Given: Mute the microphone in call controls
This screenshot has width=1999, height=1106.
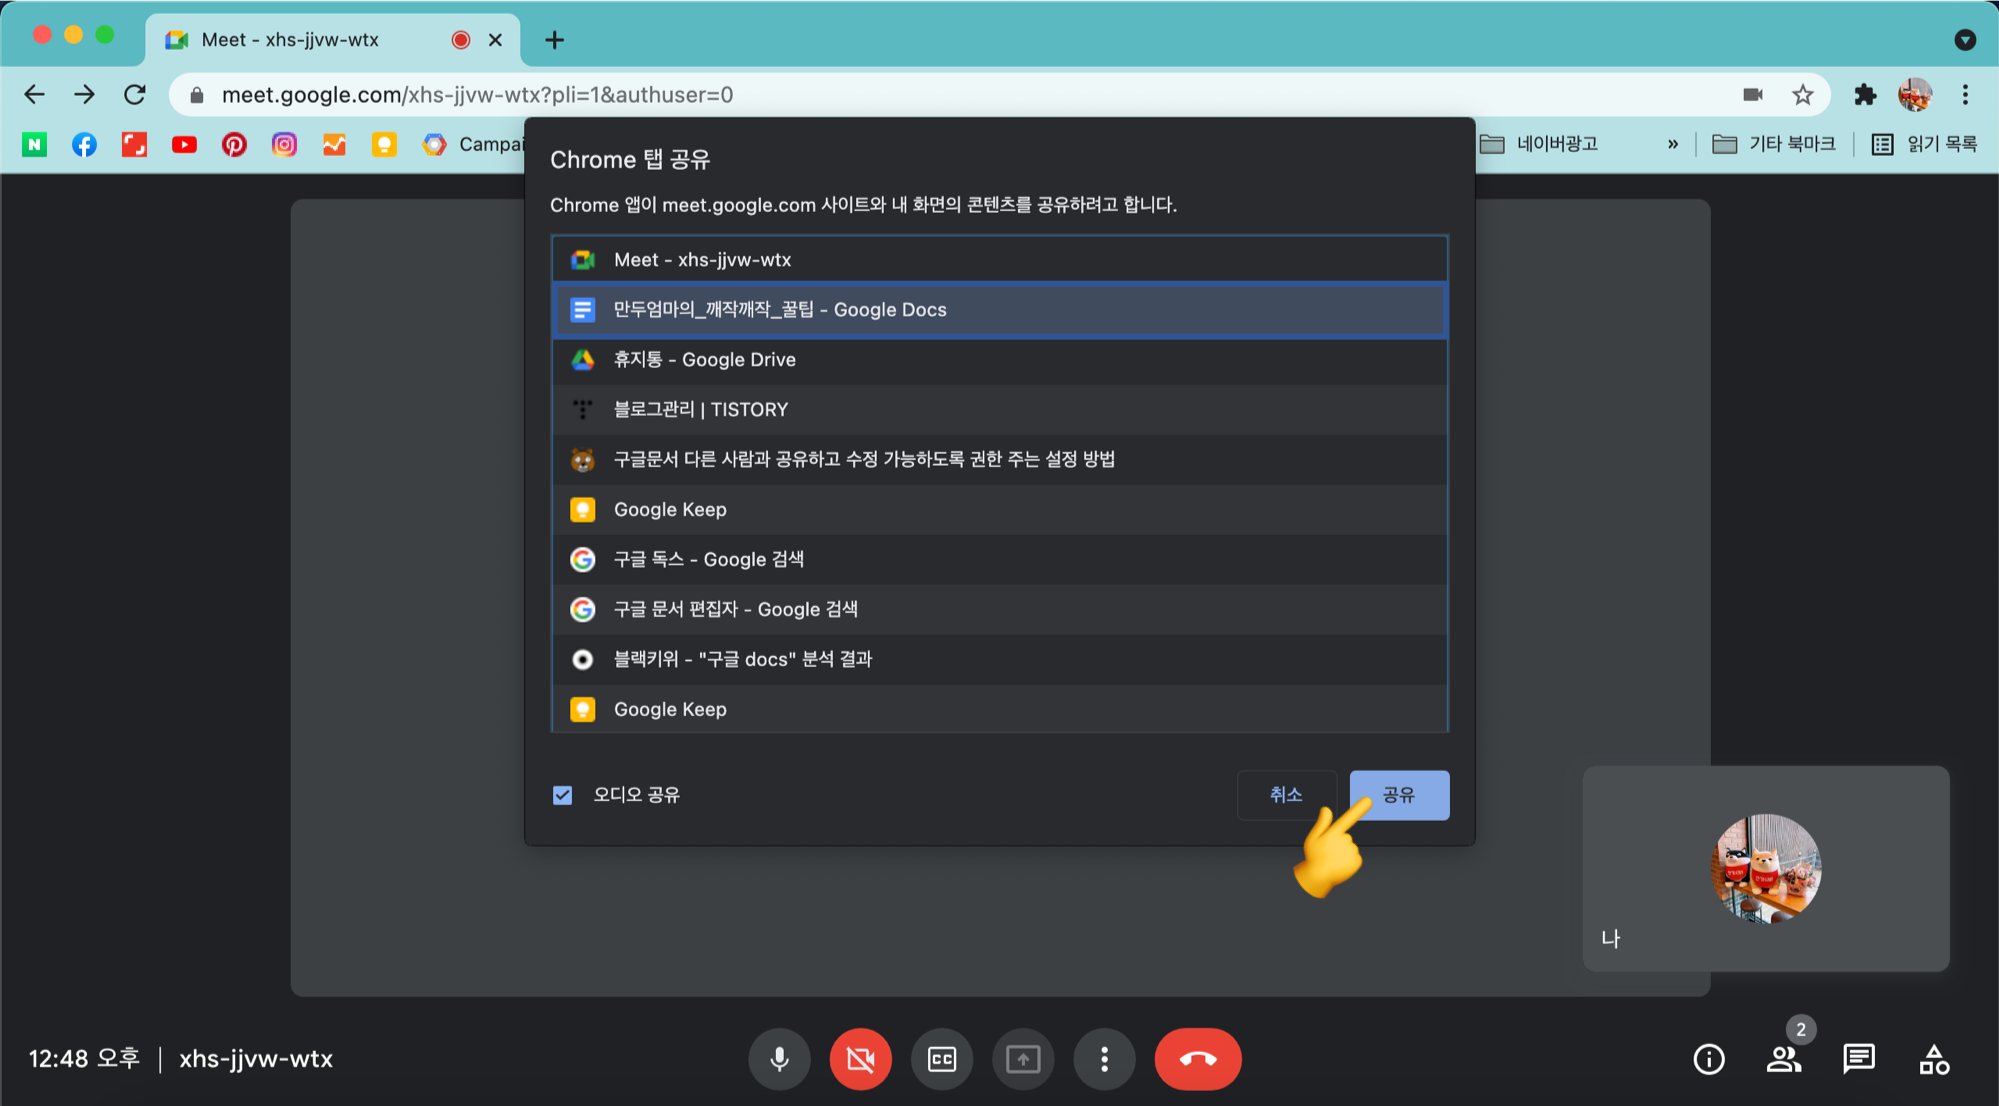Looking at the screenshot, I should 779,1059.
